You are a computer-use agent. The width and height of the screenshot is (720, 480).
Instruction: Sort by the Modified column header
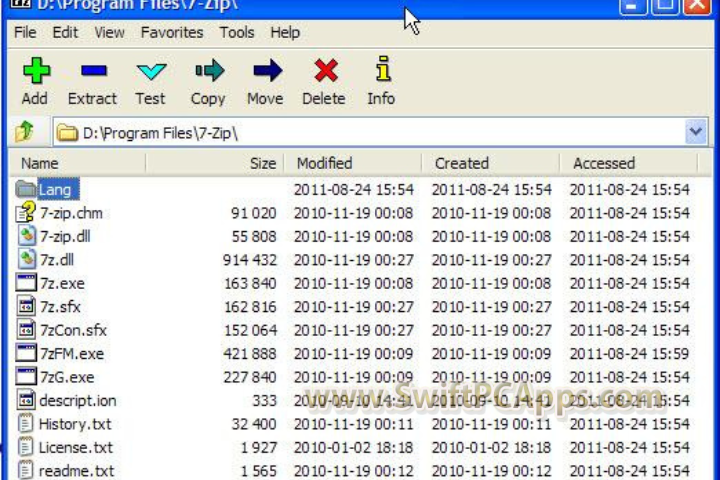point(353,164)
